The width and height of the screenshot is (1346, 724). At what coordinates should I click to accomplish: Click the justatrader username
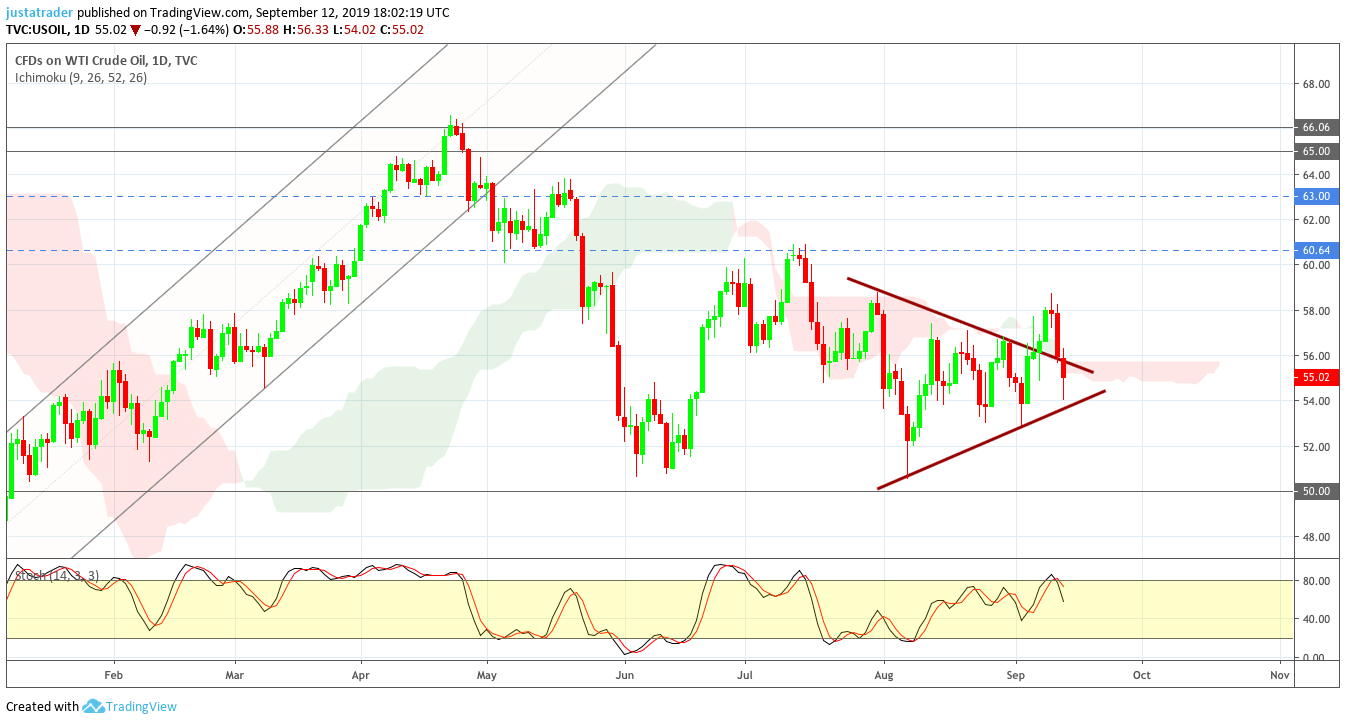pos(39,13)
